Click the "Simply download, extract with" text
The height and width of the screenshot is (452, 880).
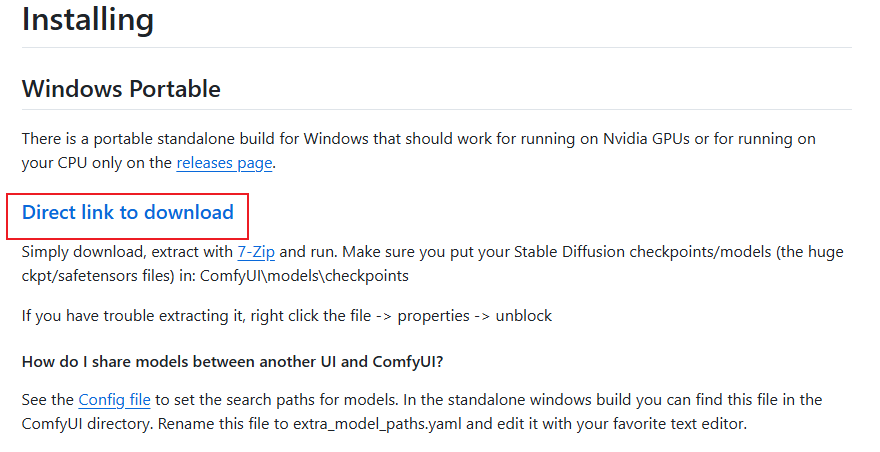click(x=127, y=252)
